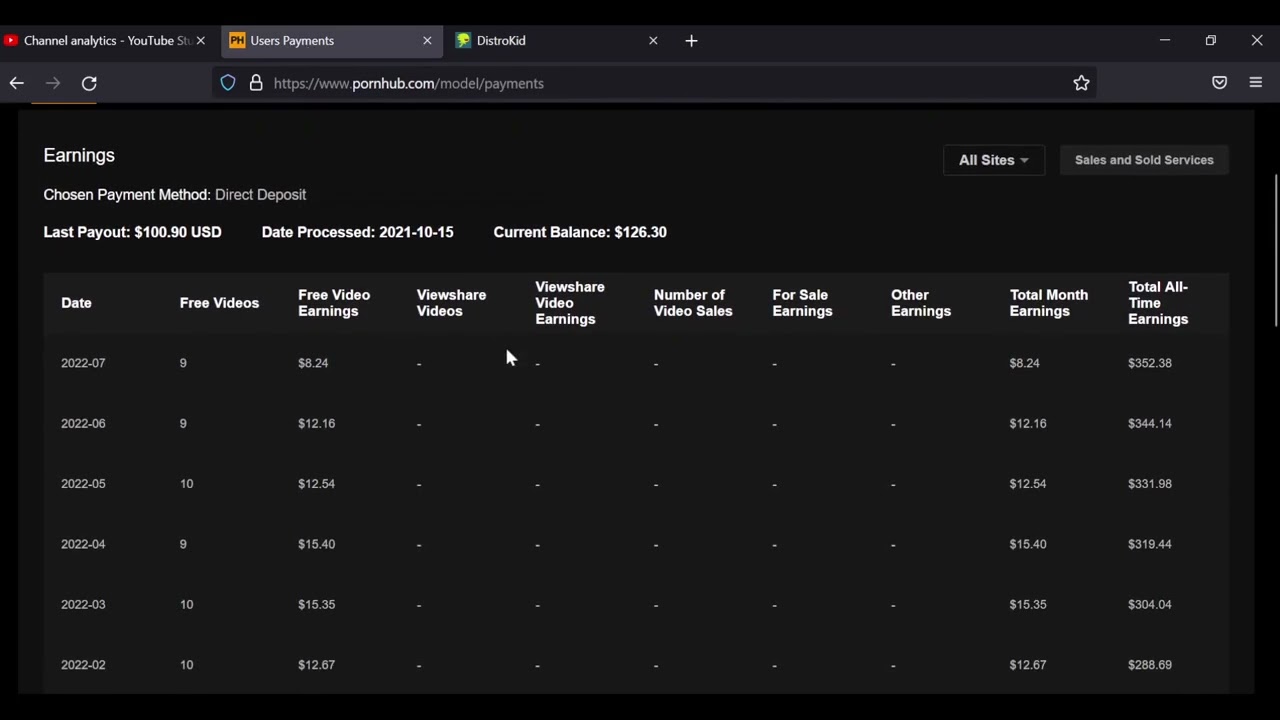Switch to Channel analytics YouTube Studio tab
This screenshot has height=720, width=1280.
[x=106, y=41]
